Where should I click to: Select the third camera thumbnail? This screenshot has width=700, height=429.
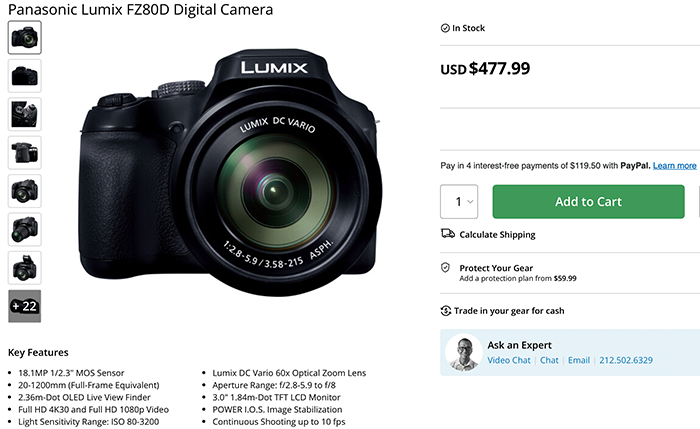pos(24,114)
